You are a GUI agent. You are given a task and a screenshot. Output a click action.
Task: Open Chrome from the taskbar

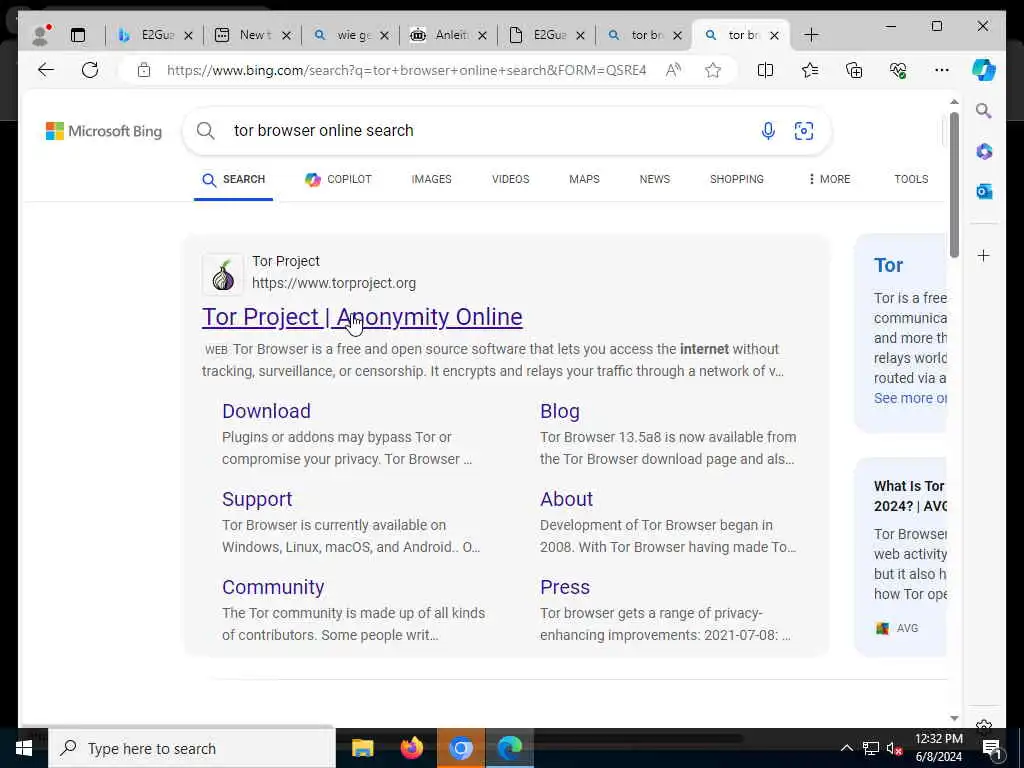(x=460, y=748)
